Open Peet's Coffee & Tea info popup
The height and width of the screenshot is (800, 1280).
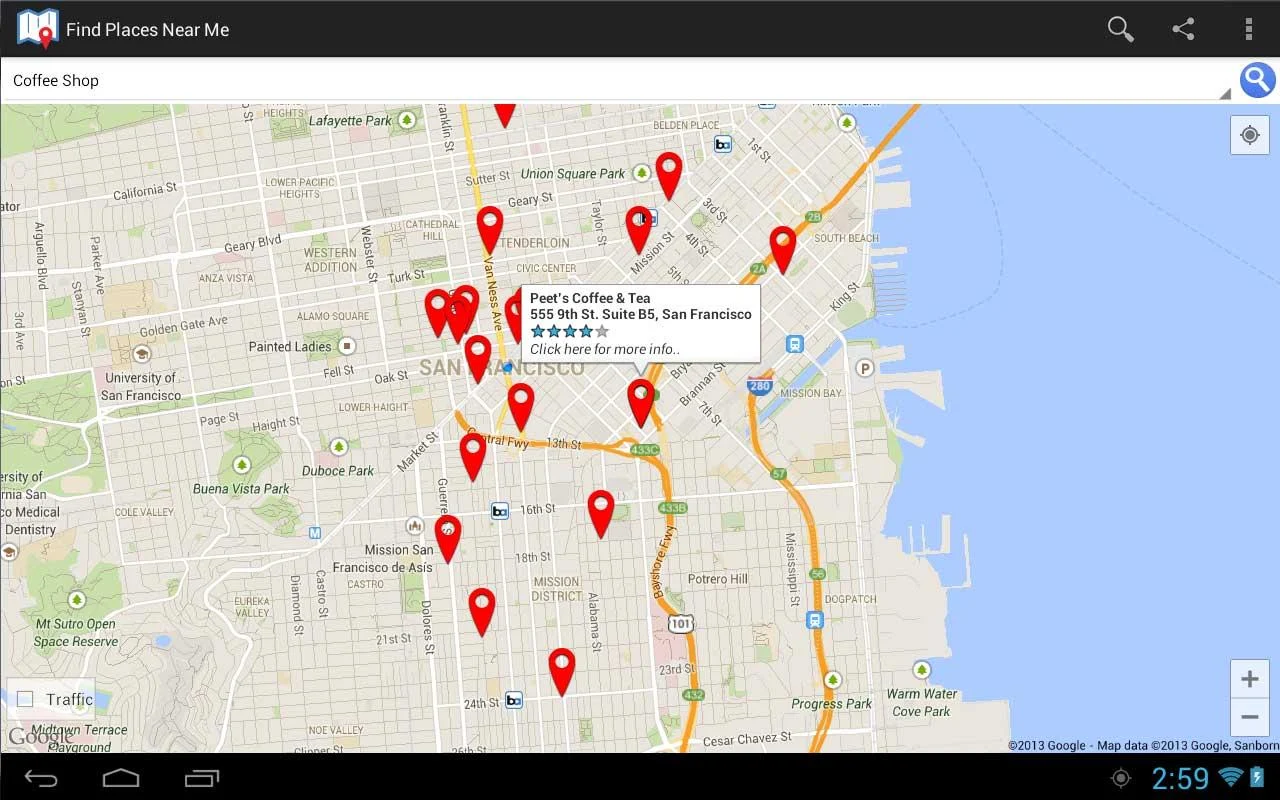click(640, 323)
